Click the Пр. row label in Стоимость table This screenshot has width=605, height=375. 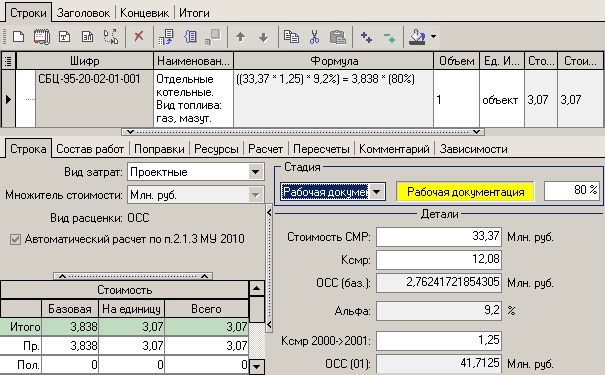pyautogui.click(x=21, y=345)
